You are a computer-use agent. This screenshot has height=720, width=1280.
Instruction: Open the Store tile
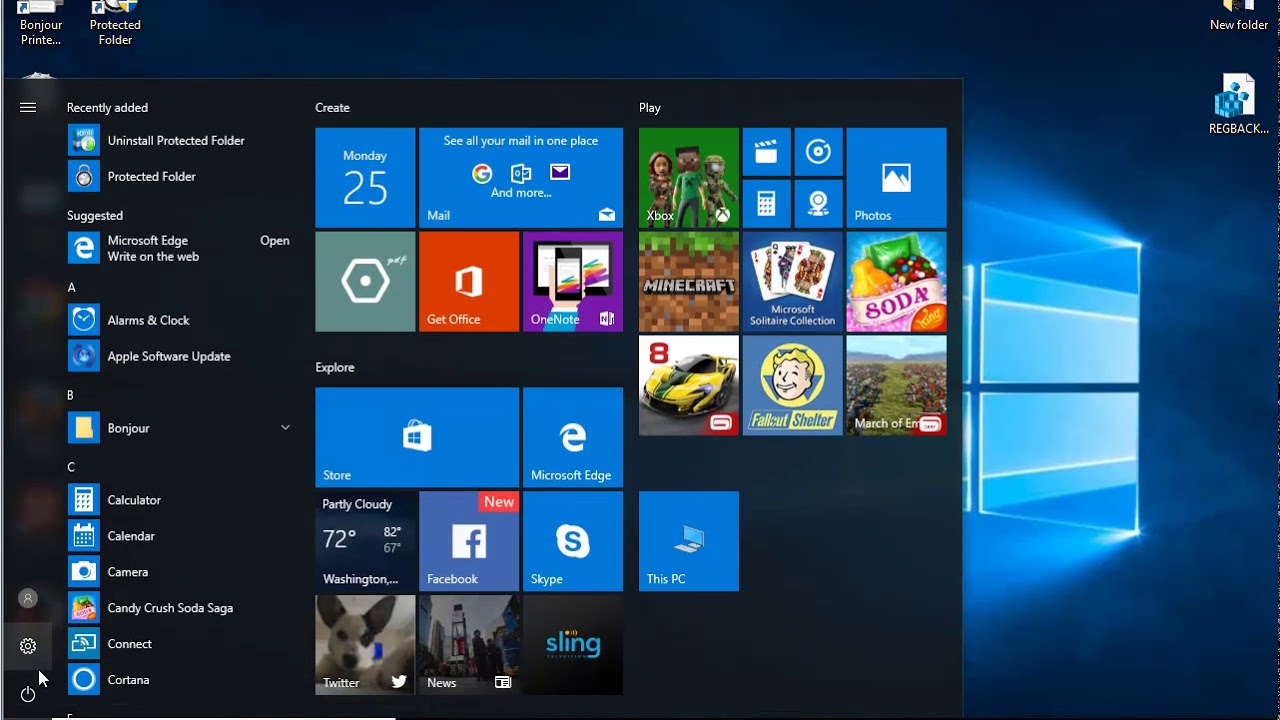pos(417,438)
